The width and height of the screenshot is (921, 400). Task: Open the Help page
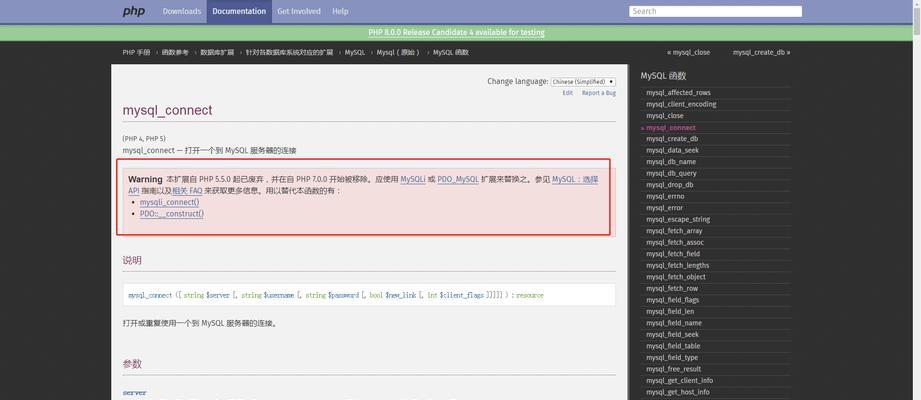pos(340,11)
